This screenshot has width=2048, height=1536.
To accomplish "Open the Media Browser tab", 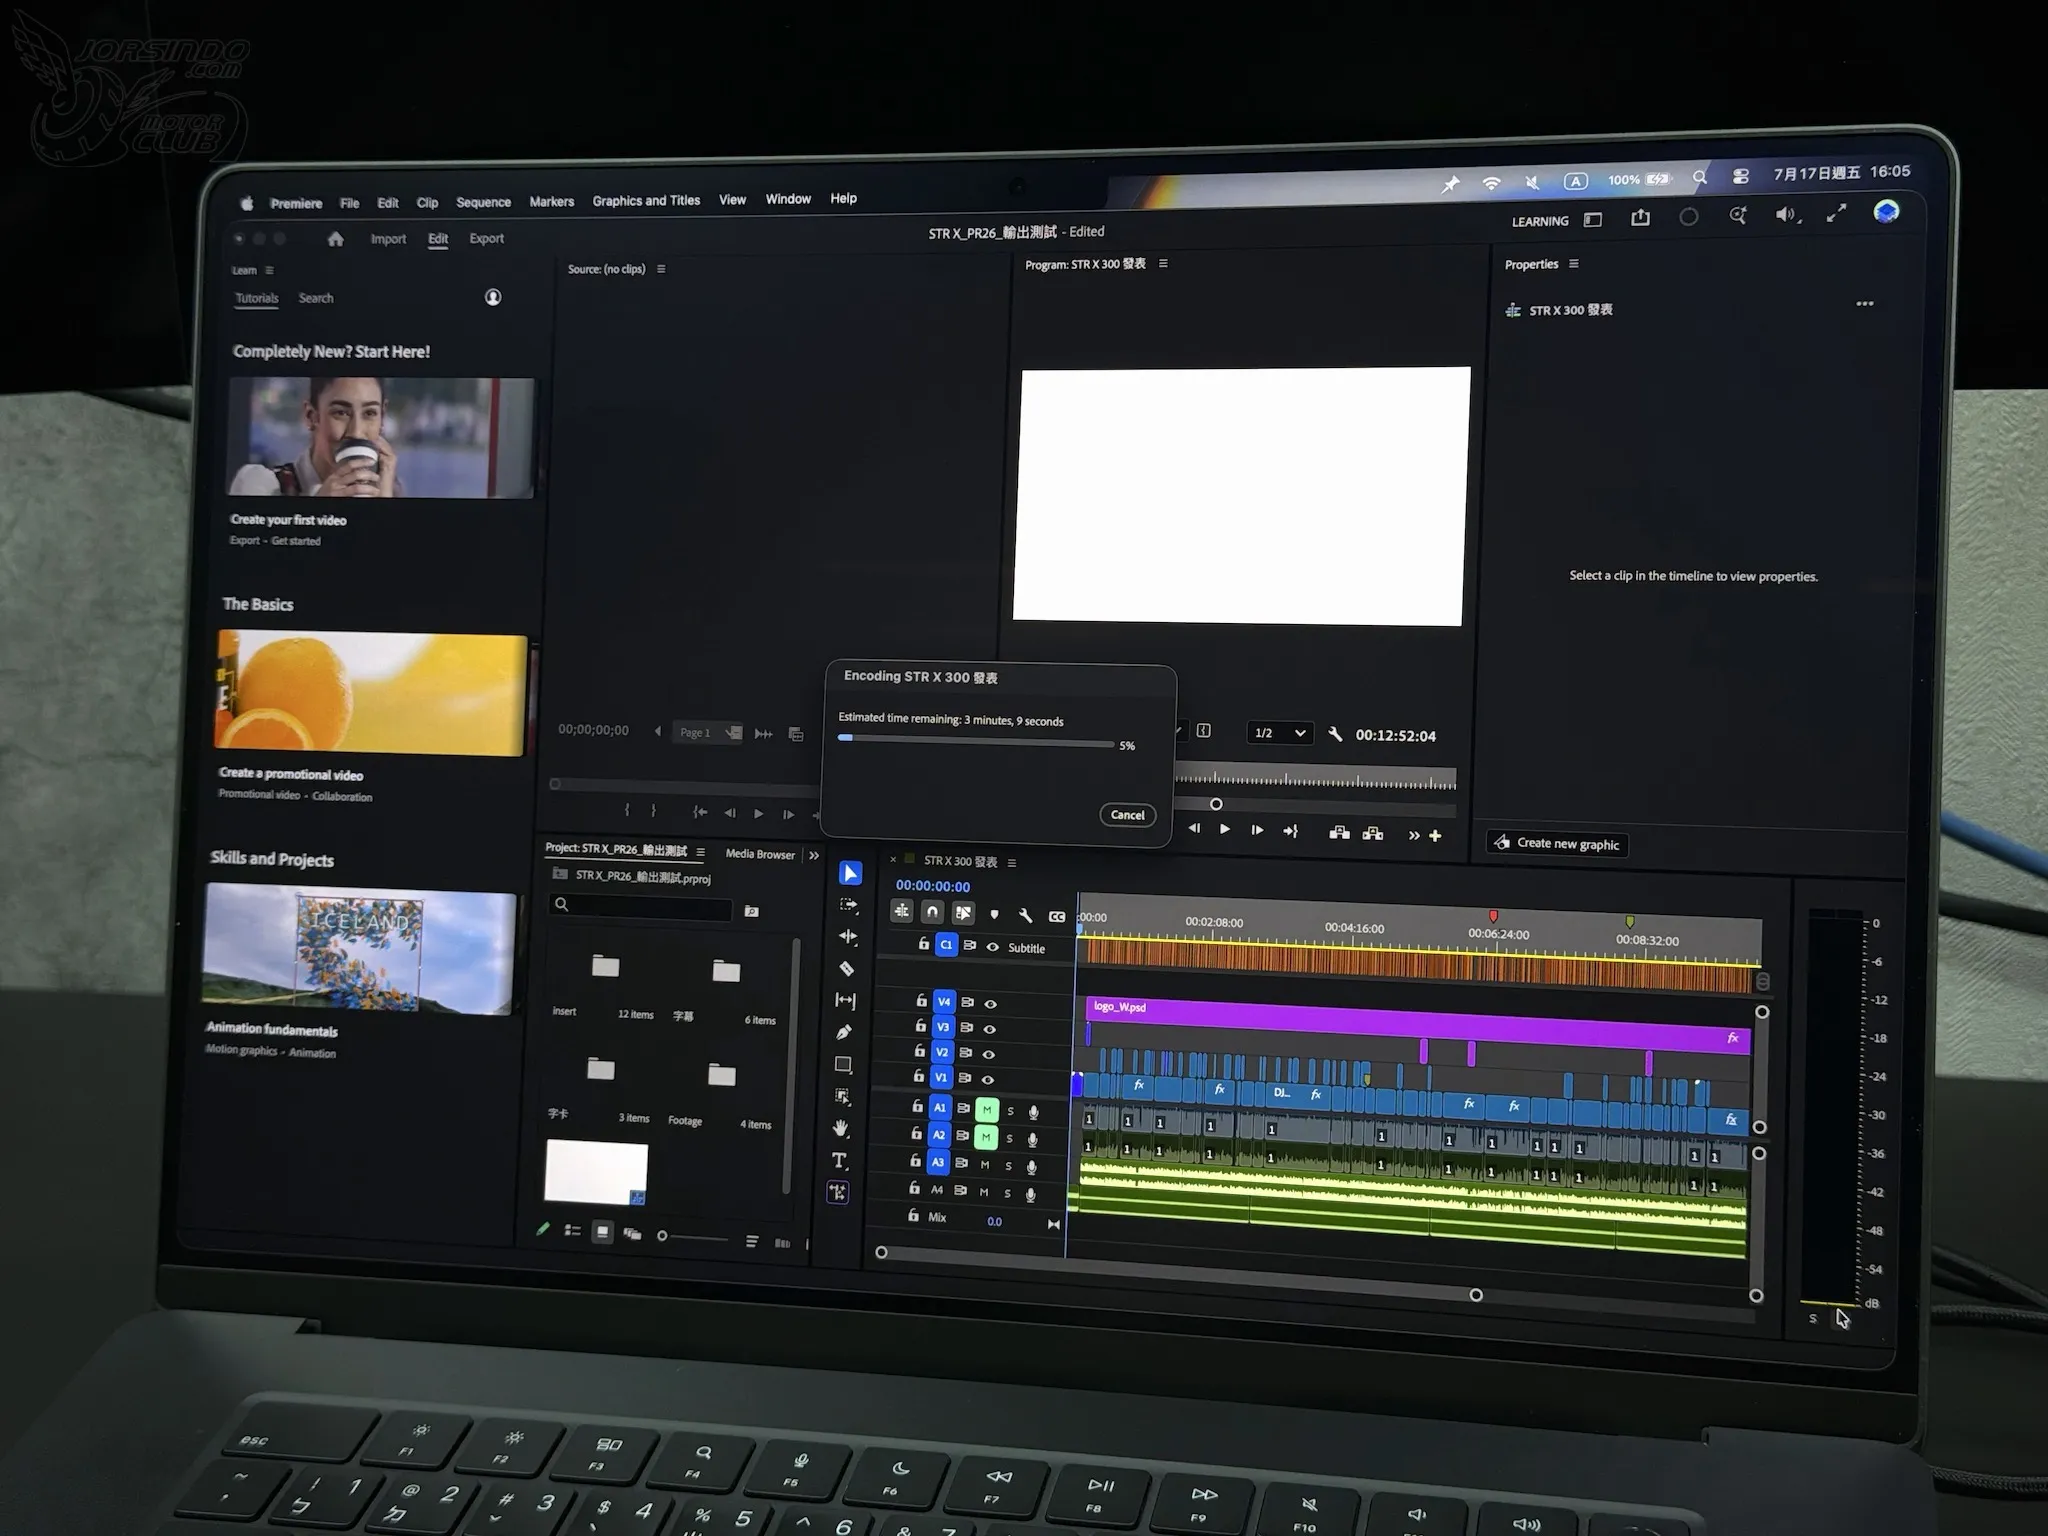I will pos(760,854).
